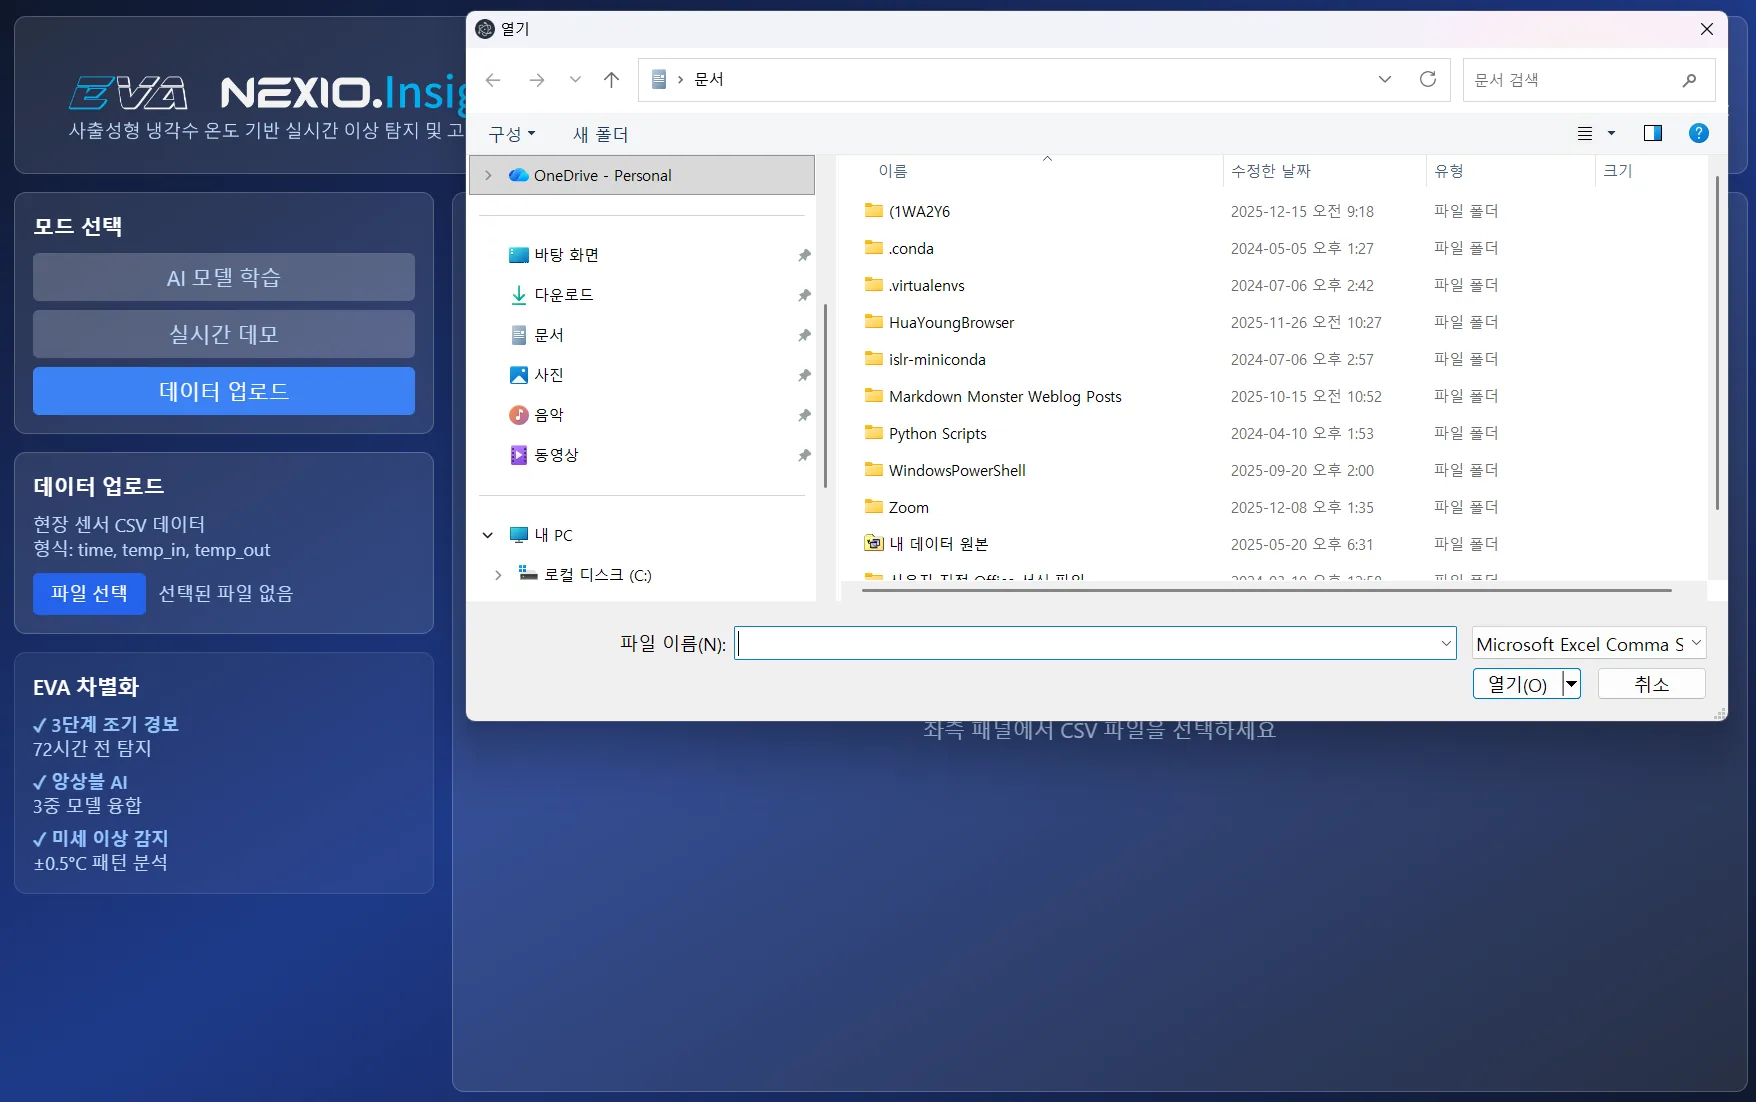Open 다운로드 quick access folder
Viewport: 1756px width, 1102px height.
(x=564, y=295)
